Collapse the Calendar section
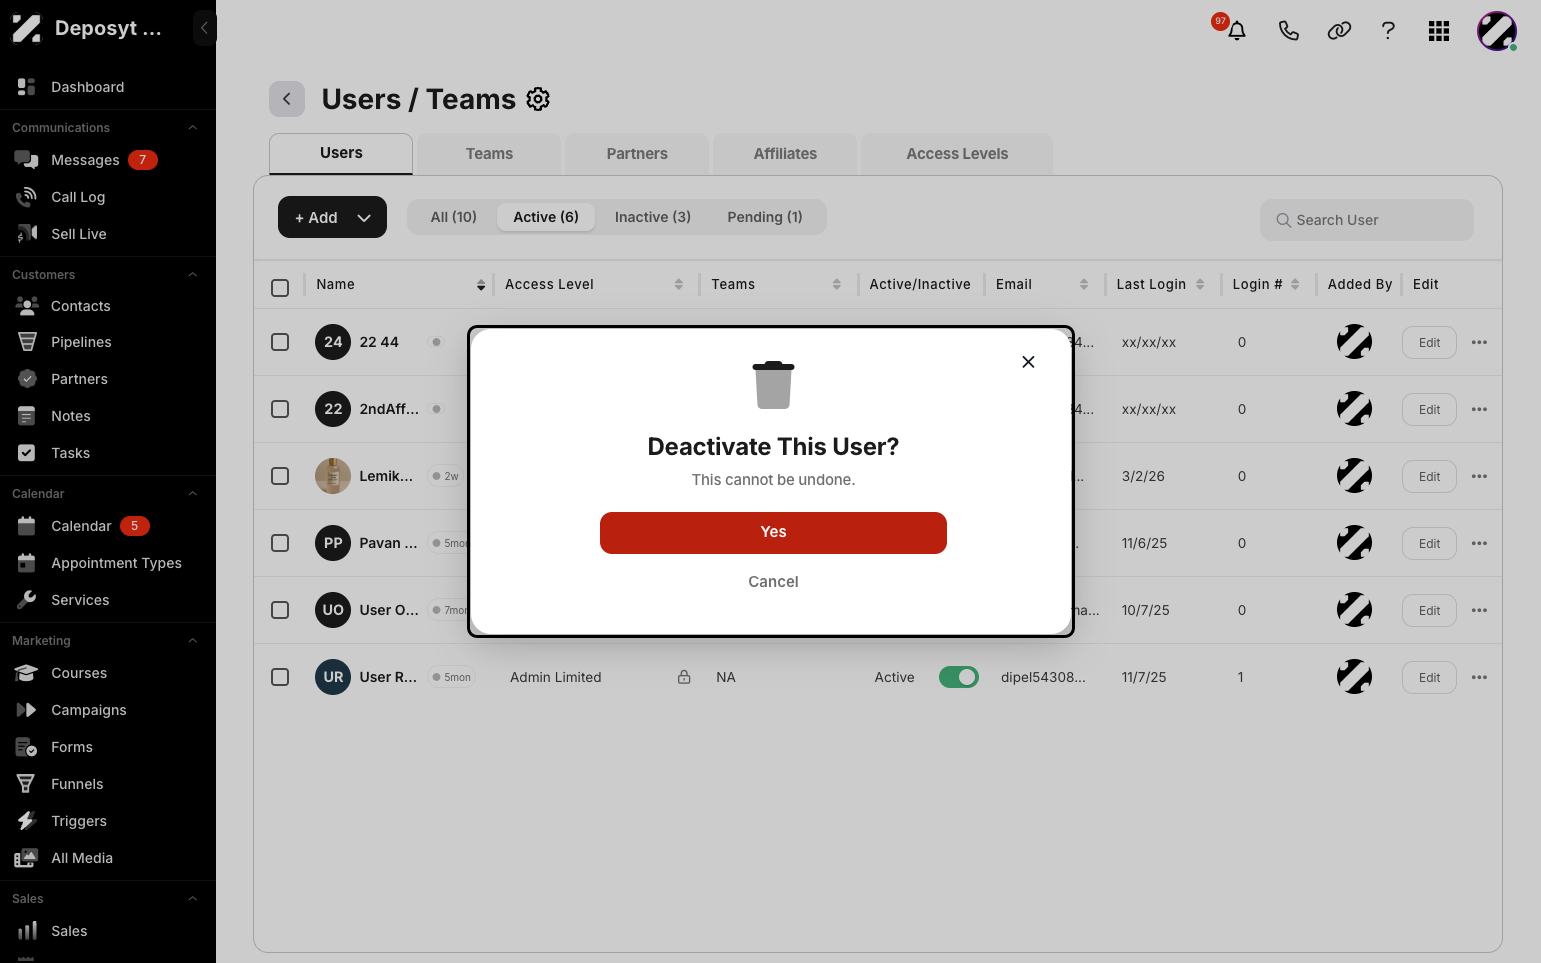Viewport: 1541px width, 963px height. click(x=193, y=494)
